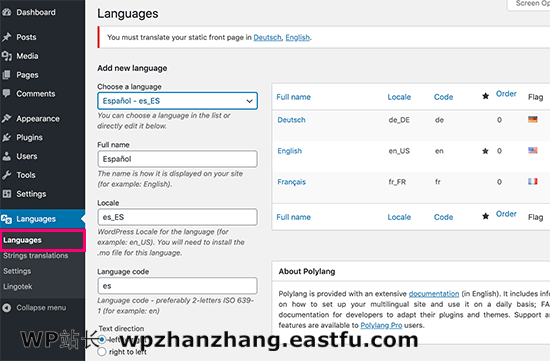550x361 pixels.
Task: Click Deutsch link in the notice
Action: (267, 37)
